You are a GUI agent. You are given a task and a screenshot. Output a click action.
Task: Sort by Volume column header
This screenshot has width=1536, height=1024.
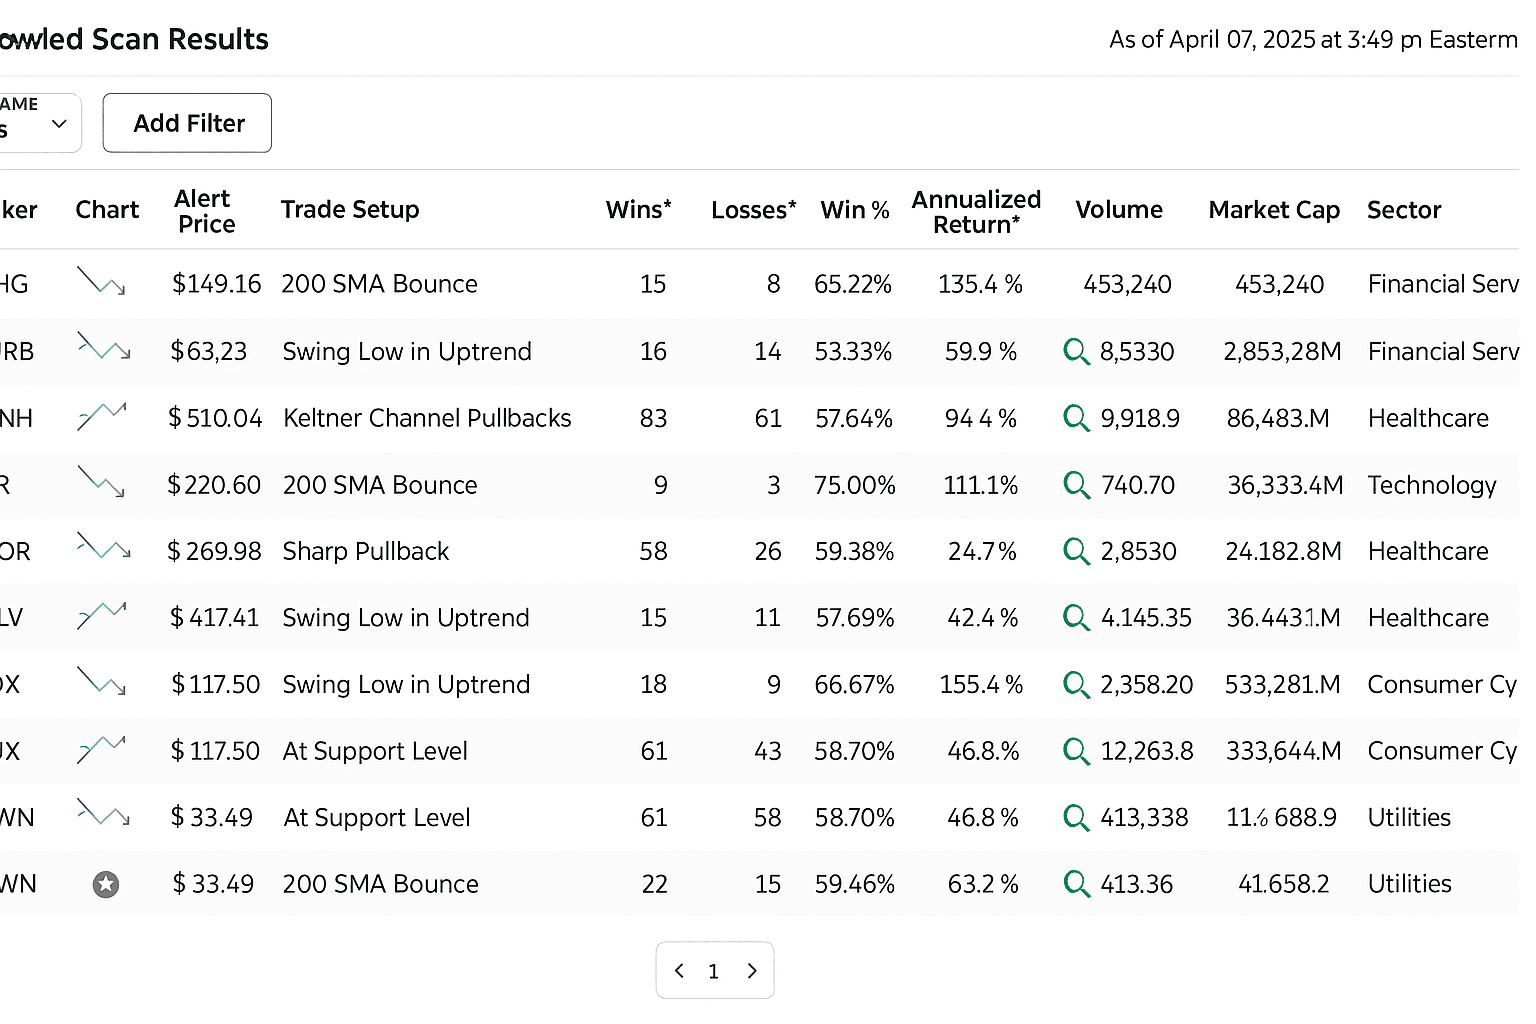click(x=1119, y=210)
